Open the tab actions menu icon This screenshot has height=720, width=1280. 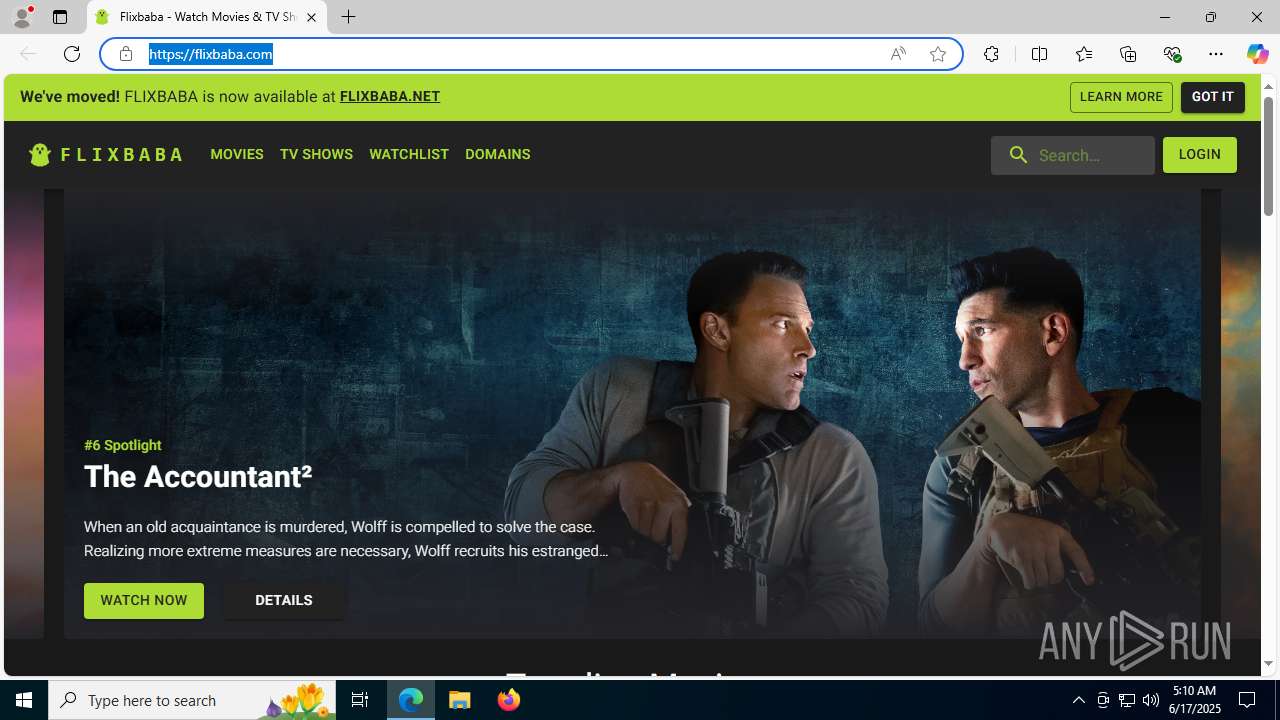60,17
